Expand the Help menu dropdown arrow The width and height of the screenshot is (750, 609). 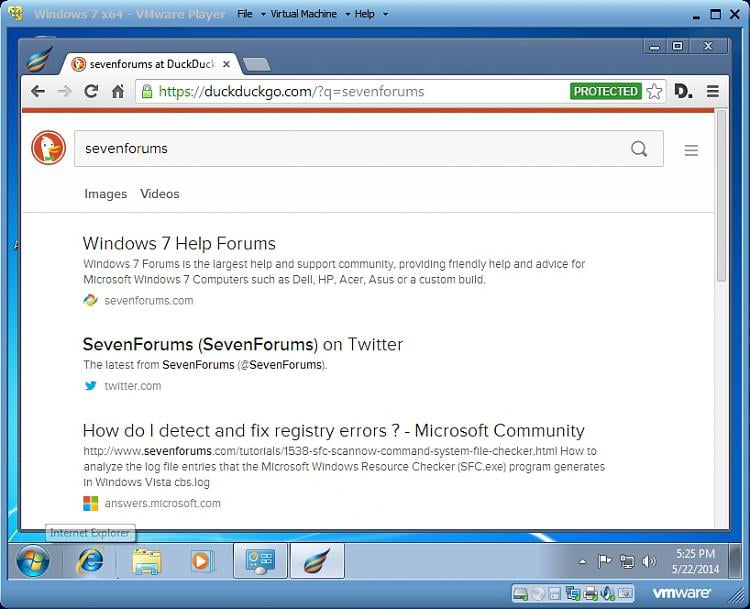pos(385,14)
